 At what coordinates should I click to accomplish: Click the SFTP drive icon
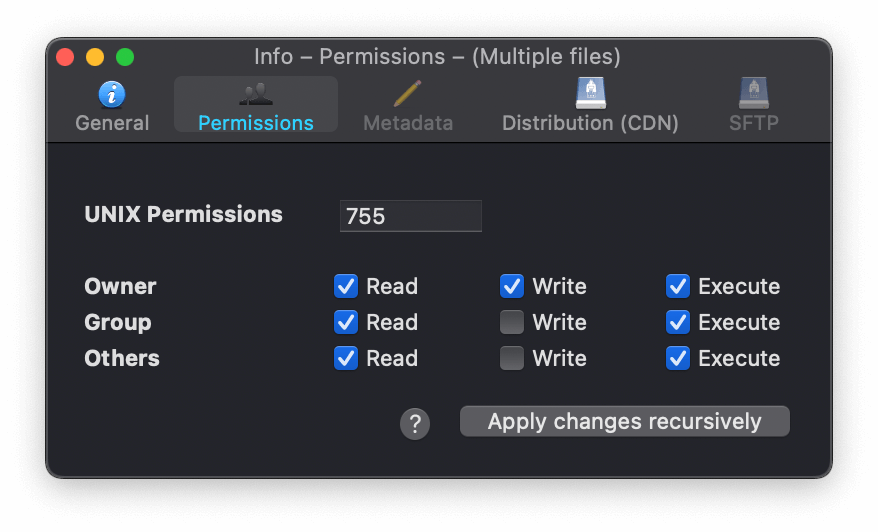[753, 93]
